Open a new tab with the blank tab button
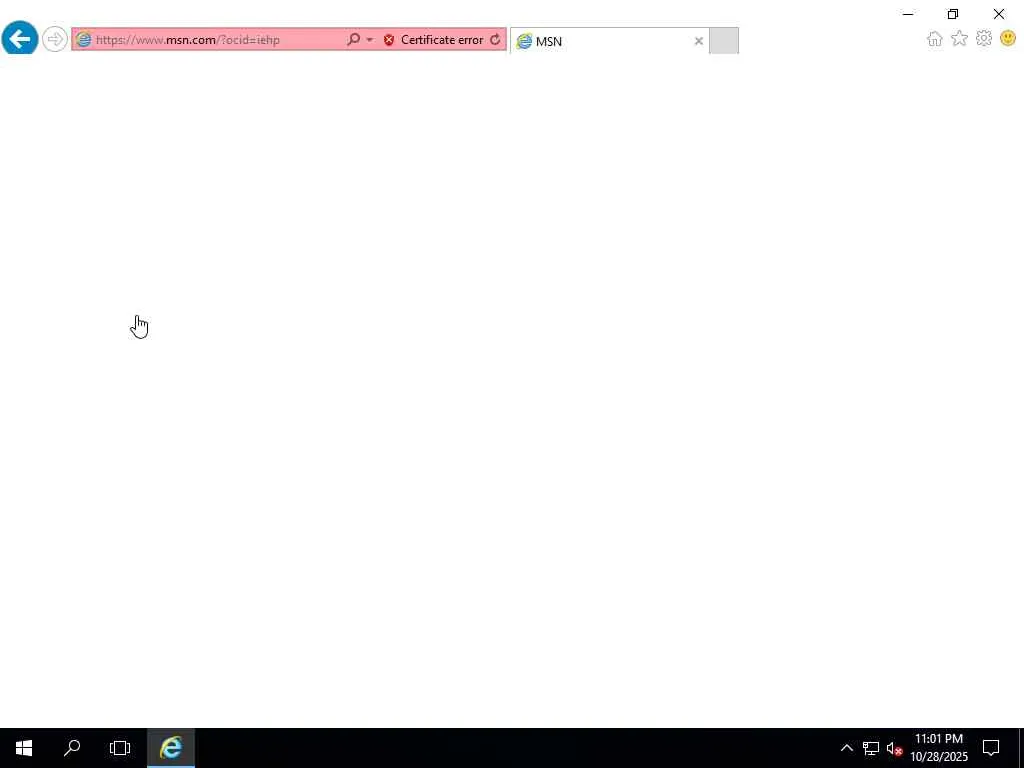 724,40
